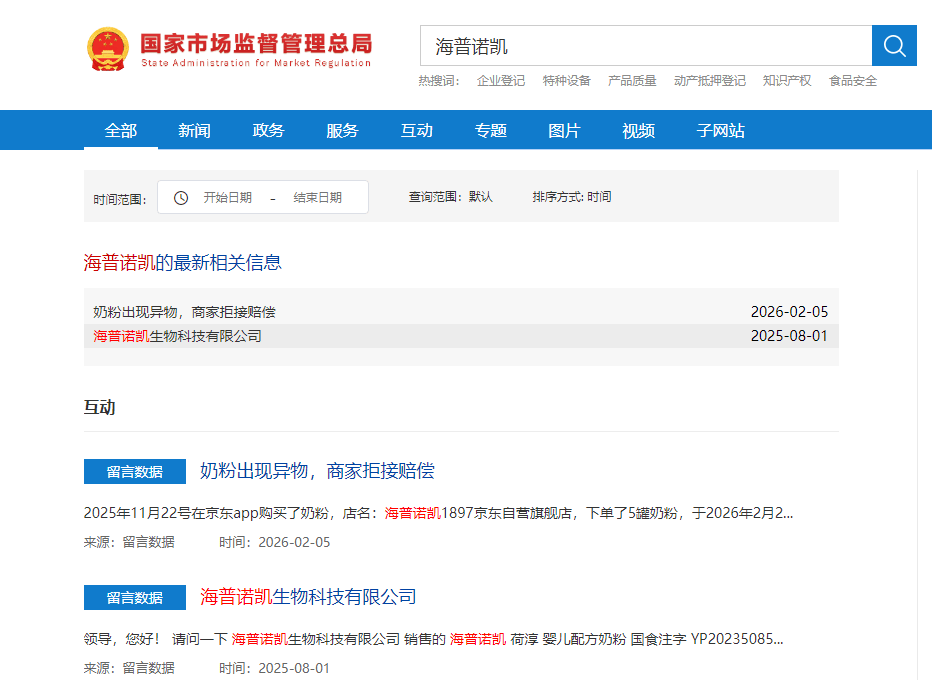This screenshot has height=680, width=932.
Task: Select the 结束日期 end date field
Action: pyautogui.click(x=317, y=198)
